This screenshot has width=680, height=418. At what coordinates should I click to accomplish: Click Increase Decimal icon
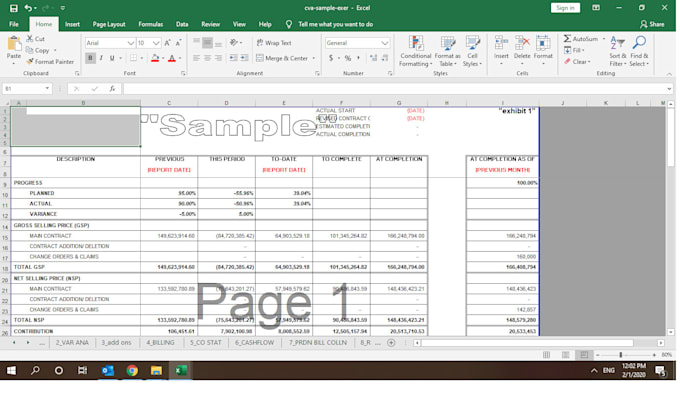click(373, 58)
